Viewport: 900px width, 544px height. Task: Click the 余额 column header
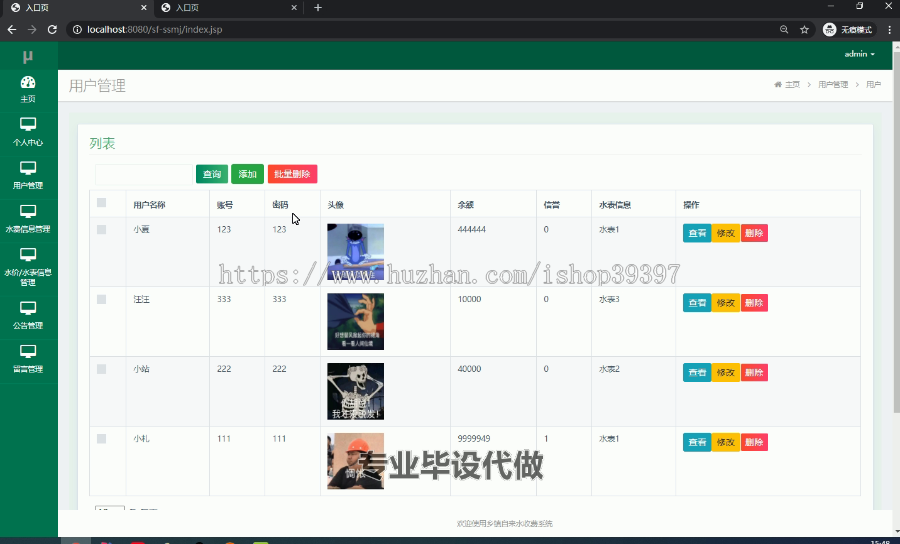tap(465, 205)
